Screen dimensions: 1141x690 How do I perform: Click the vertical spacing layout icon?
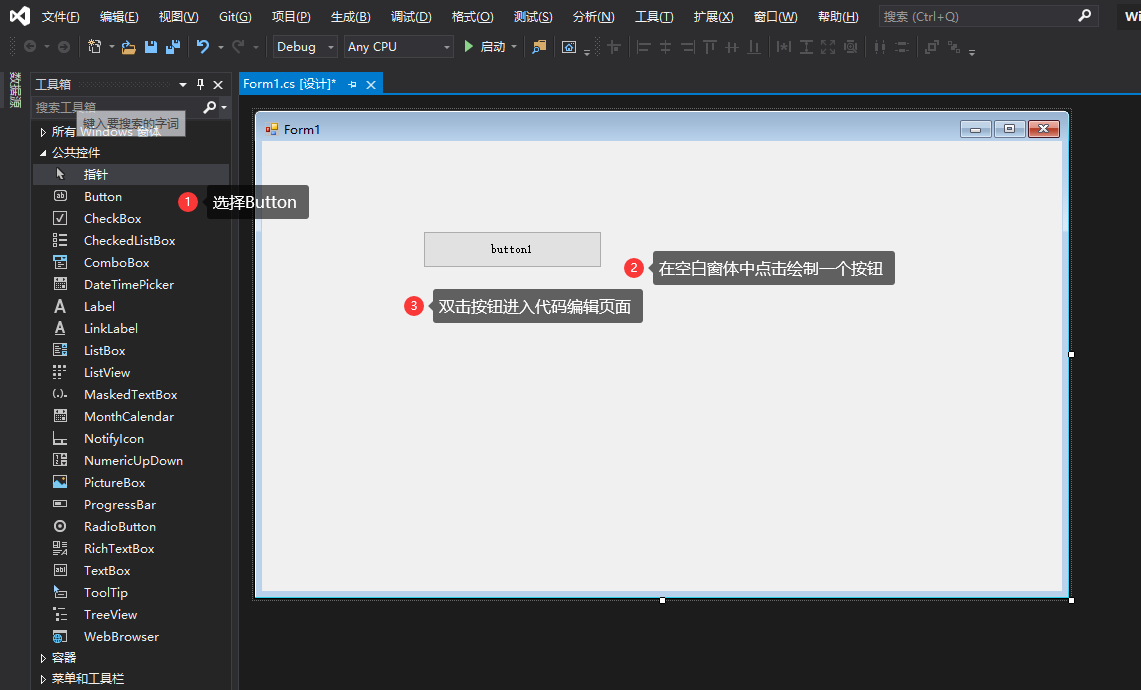(902, 47)
